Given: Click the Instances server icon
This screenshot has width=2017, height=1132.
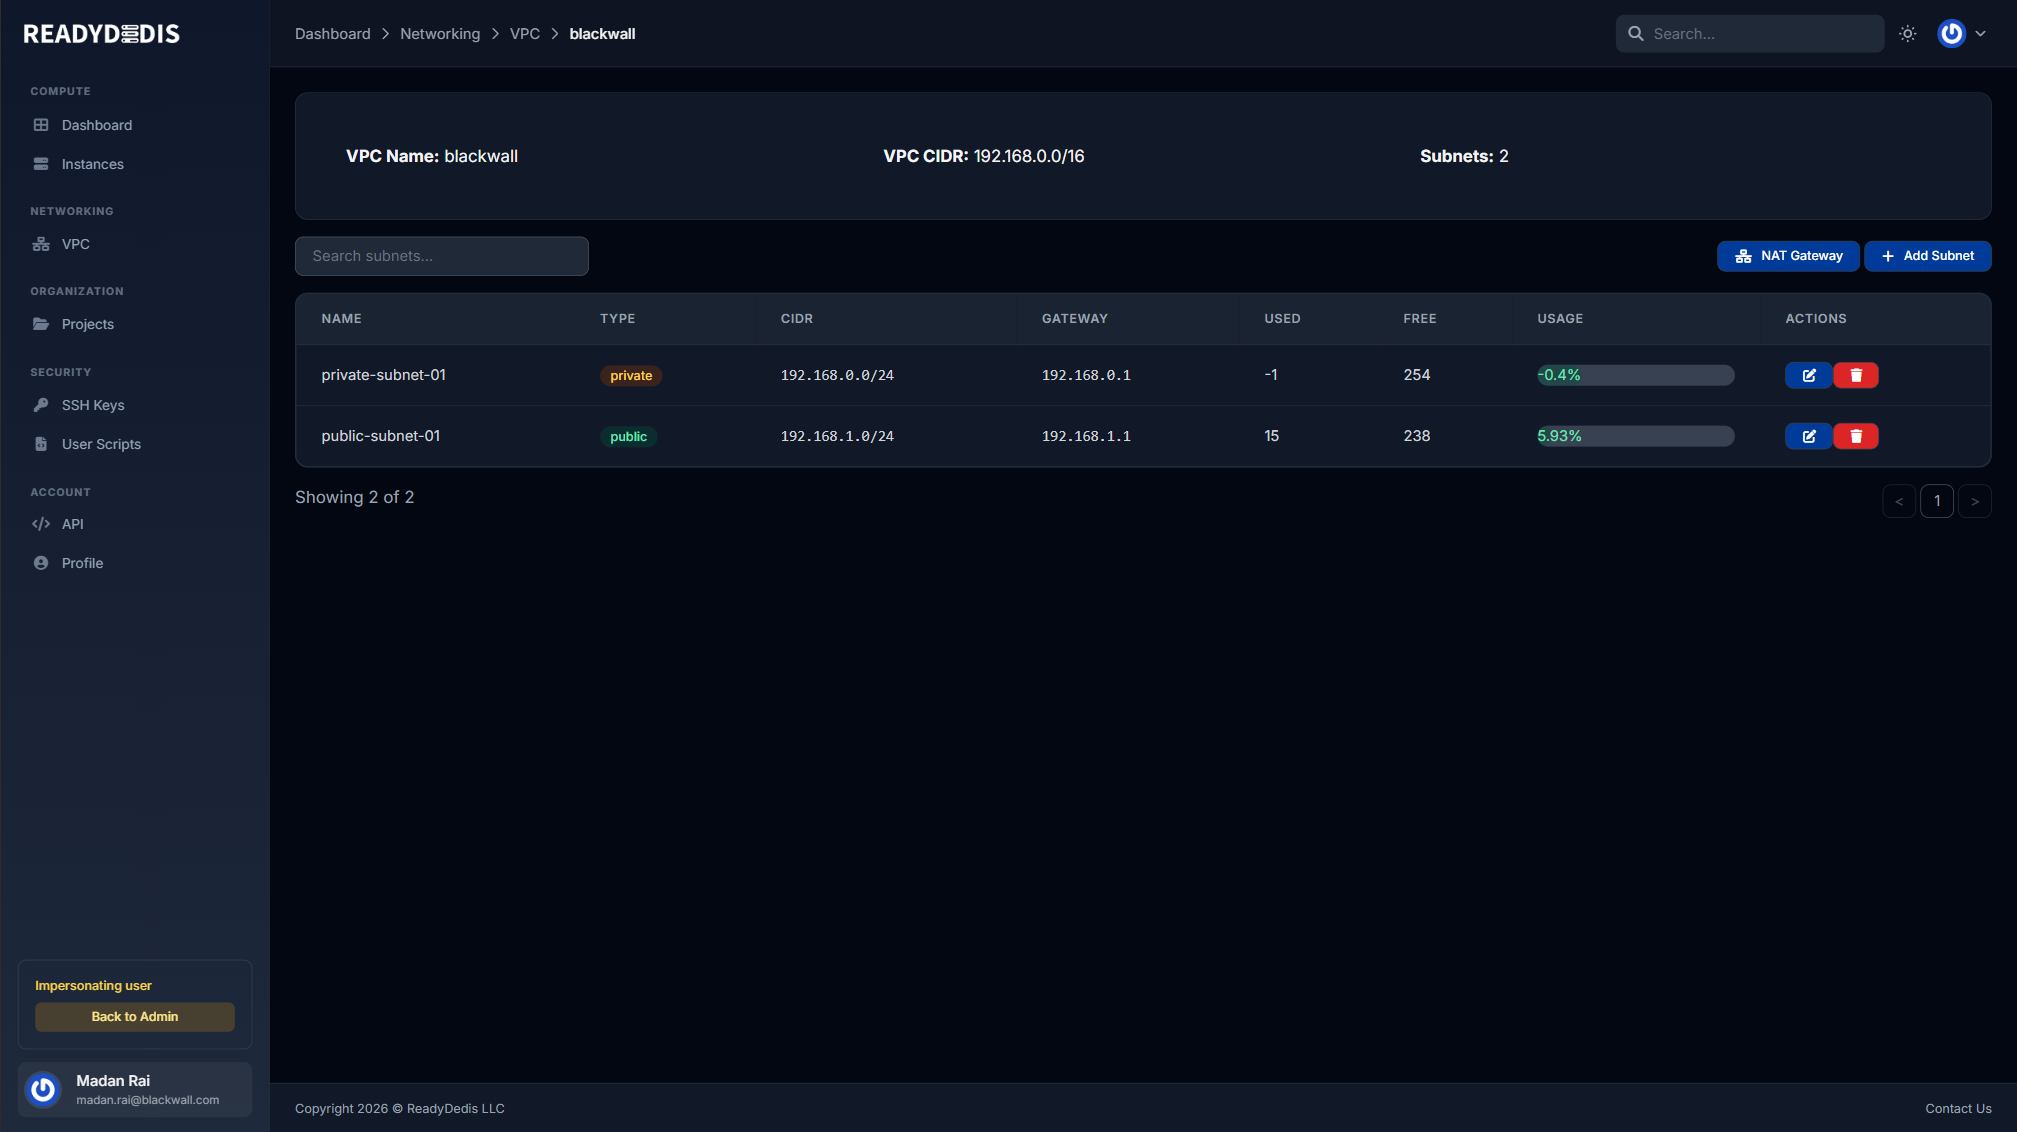Looking at the screenshot, I should [40, 163].
